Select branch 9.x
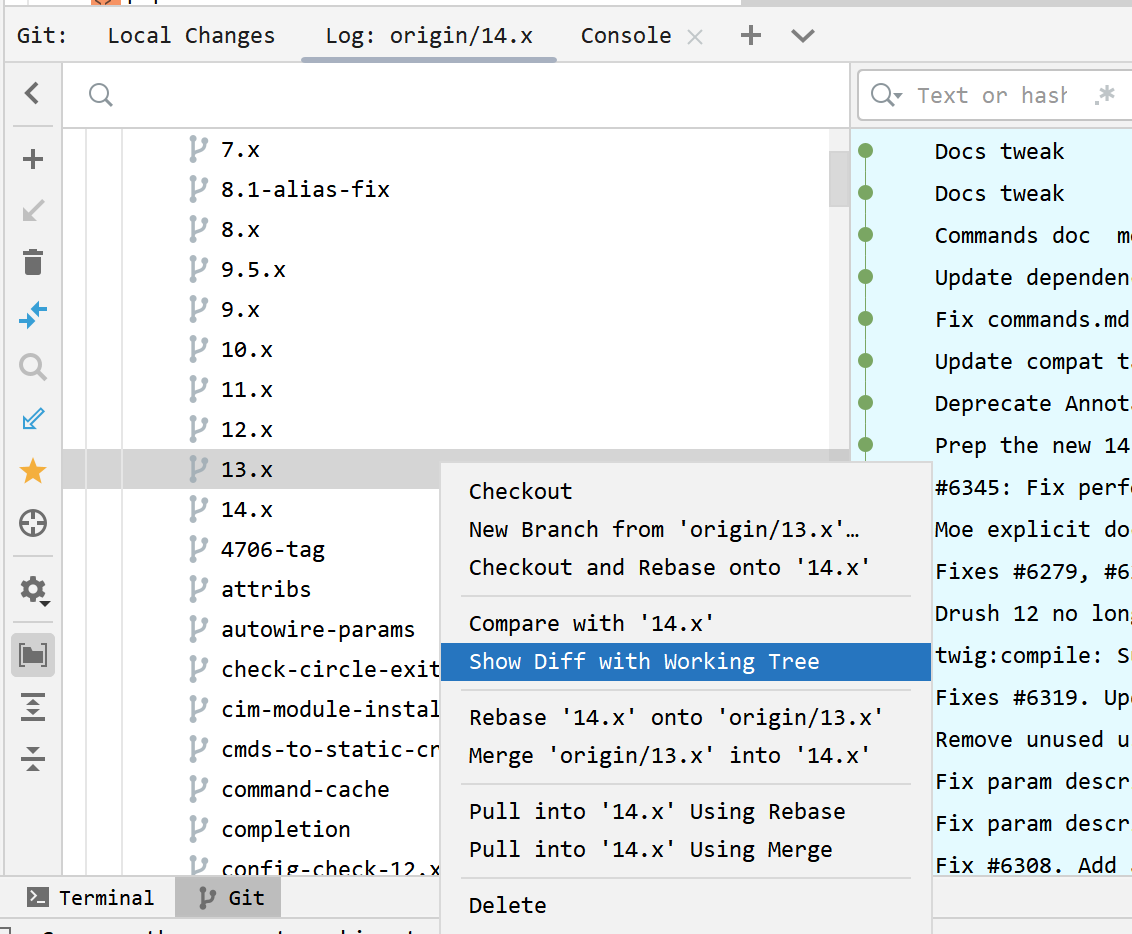The image size is (1132, 934). coord(240,310)
